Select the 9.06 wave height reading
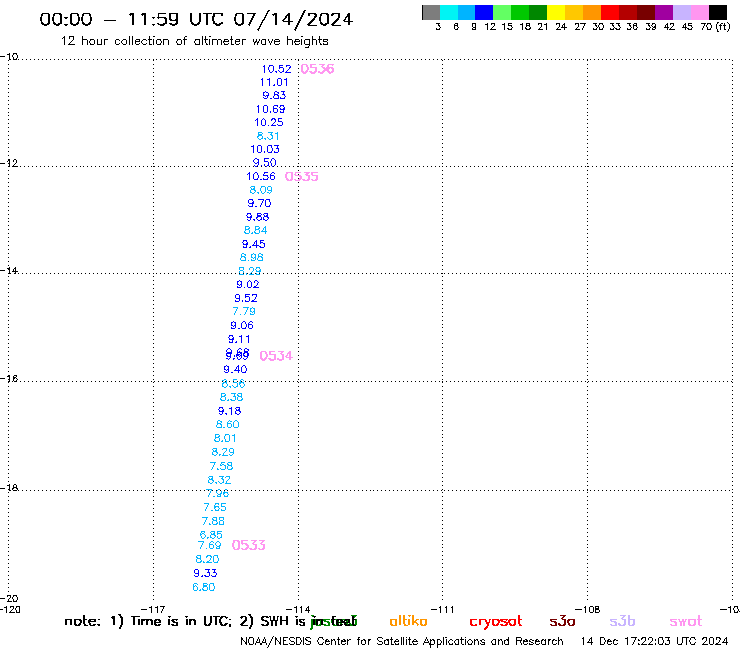 pyautogui.click(x=242, y=325)
